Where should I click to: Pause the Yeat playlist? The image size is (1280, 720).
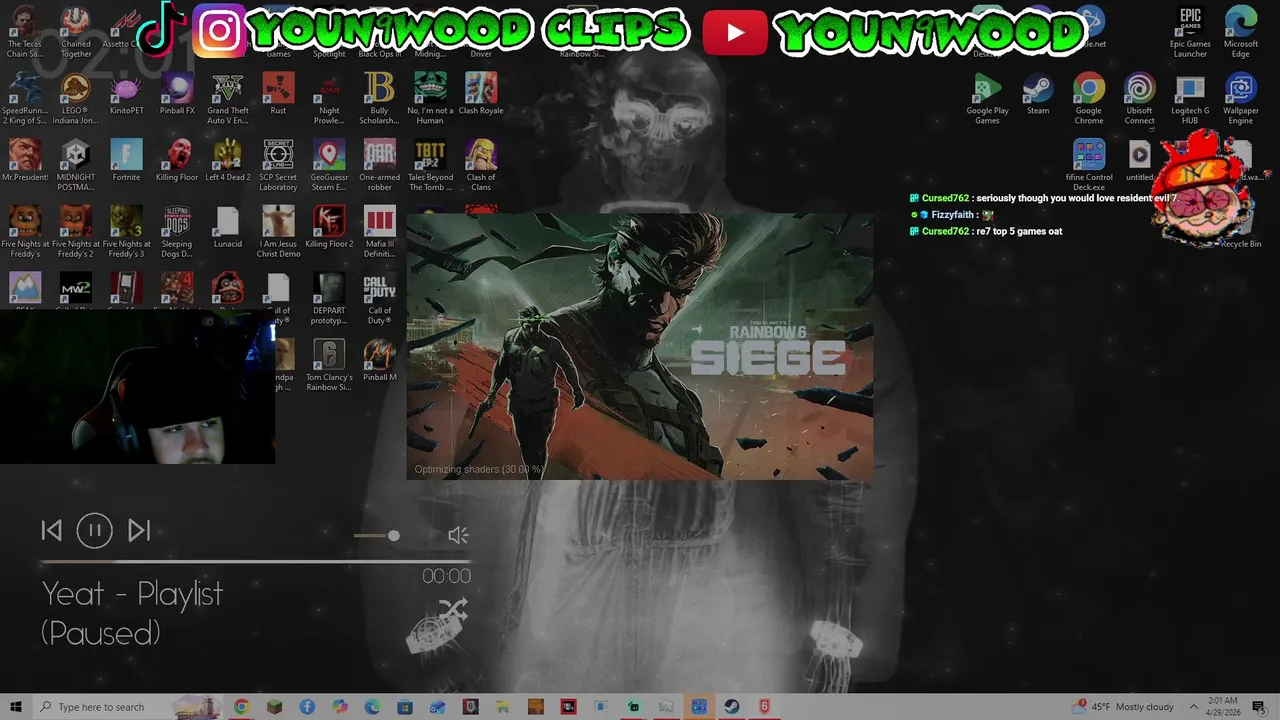(95, 531)
